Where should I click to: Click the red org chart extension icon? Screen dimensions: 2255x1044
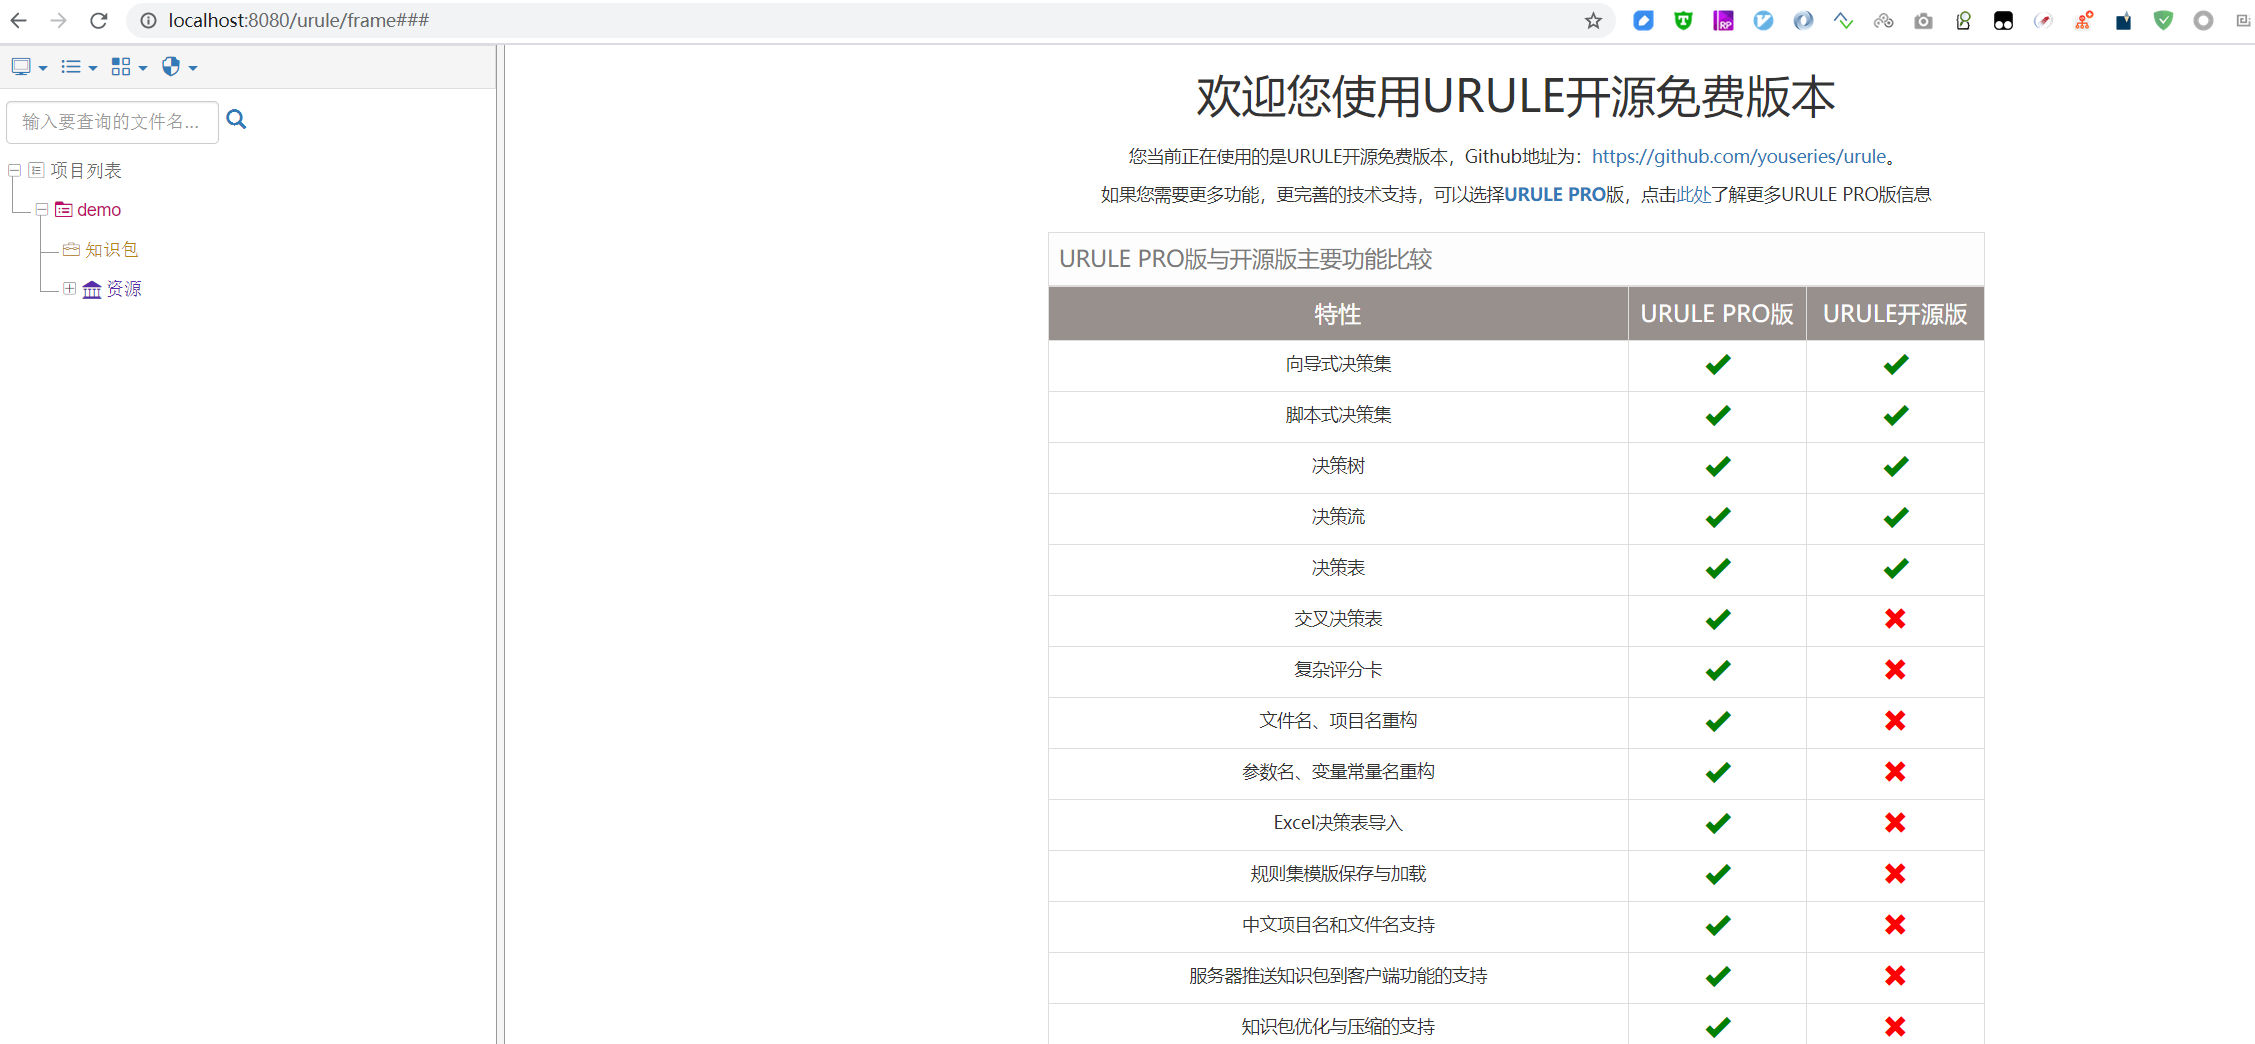[x=2084, y=20]
